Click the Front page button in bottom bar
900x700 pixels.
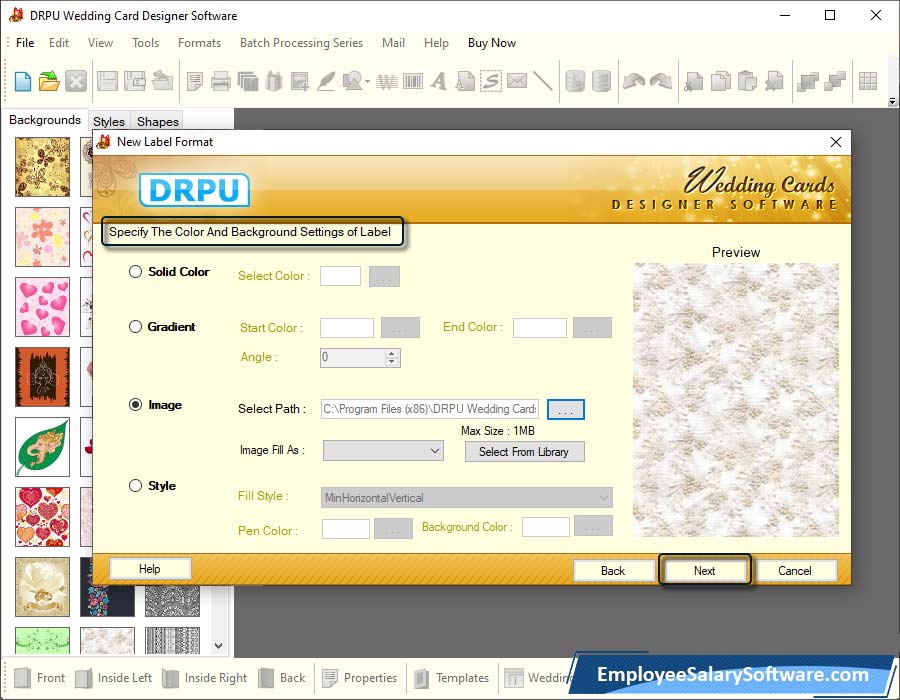click(x=40, y=678)
